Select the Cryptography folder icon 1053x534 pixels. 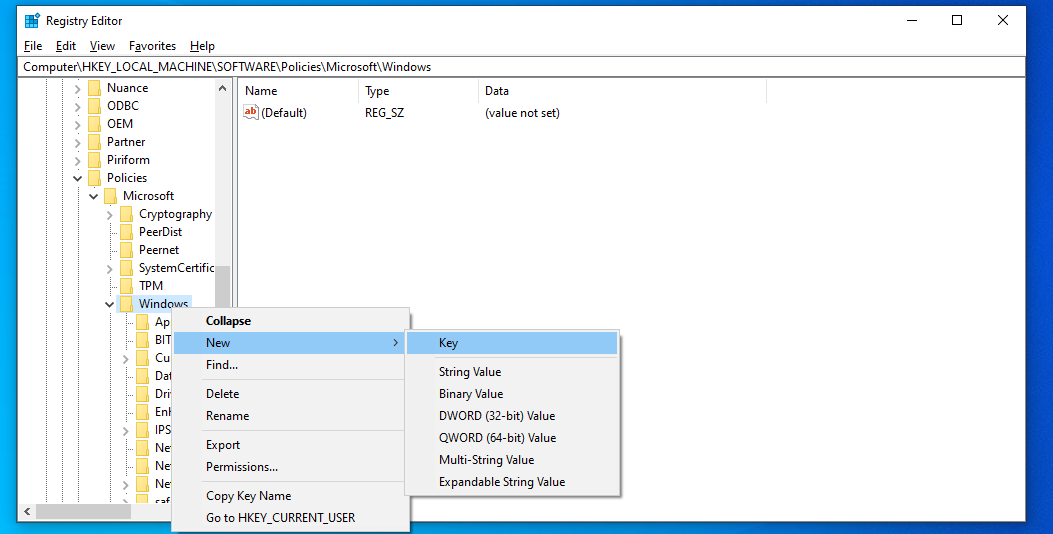126,214
